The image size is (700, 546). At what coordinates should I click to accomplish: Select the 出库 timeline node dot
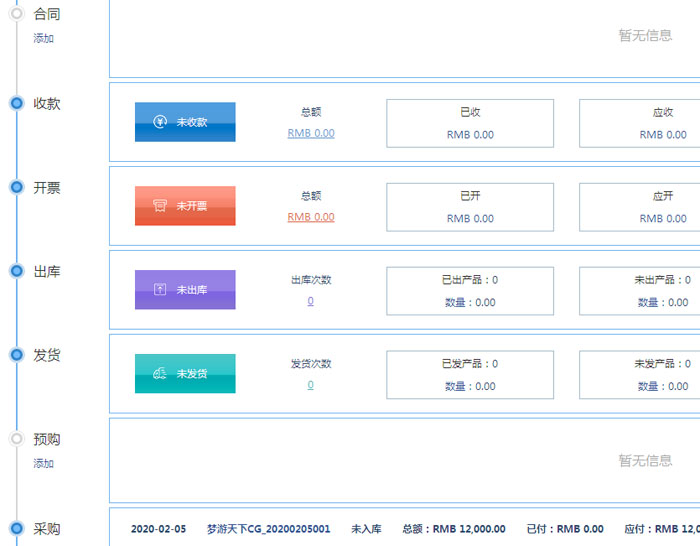point(16,271)
